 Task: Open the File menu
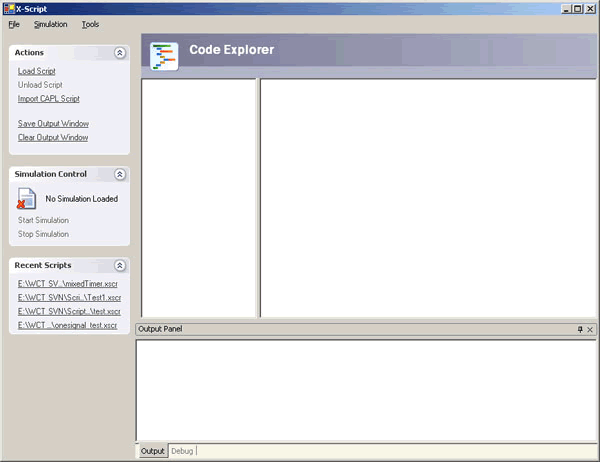14,23
